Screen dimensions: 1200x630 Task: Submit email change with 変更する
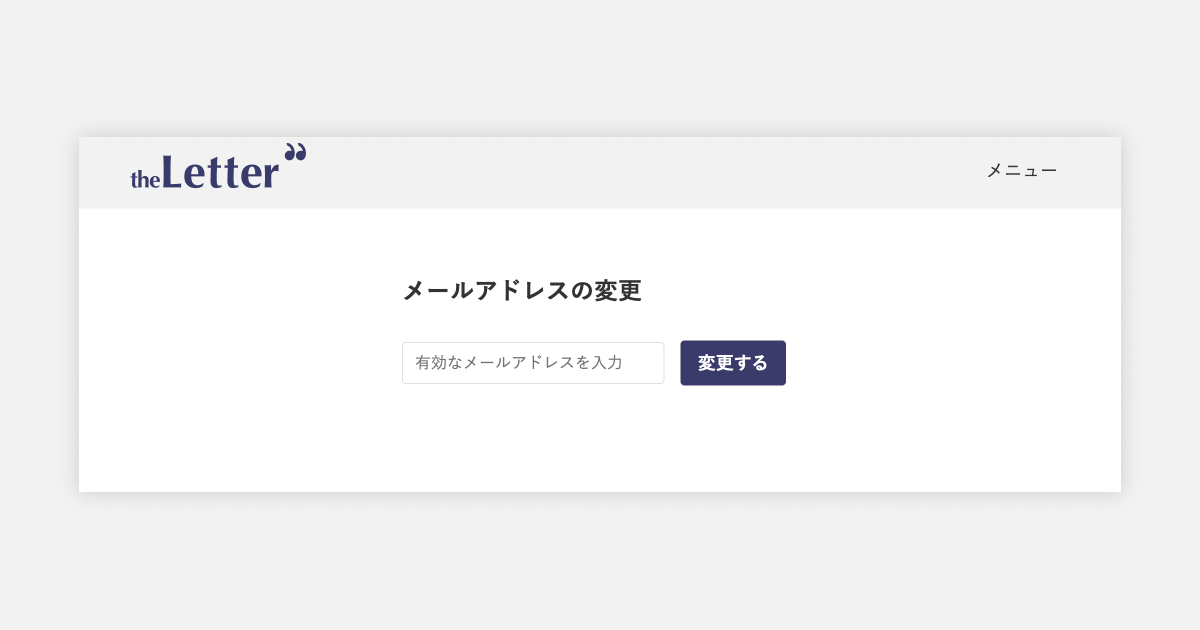733,363
